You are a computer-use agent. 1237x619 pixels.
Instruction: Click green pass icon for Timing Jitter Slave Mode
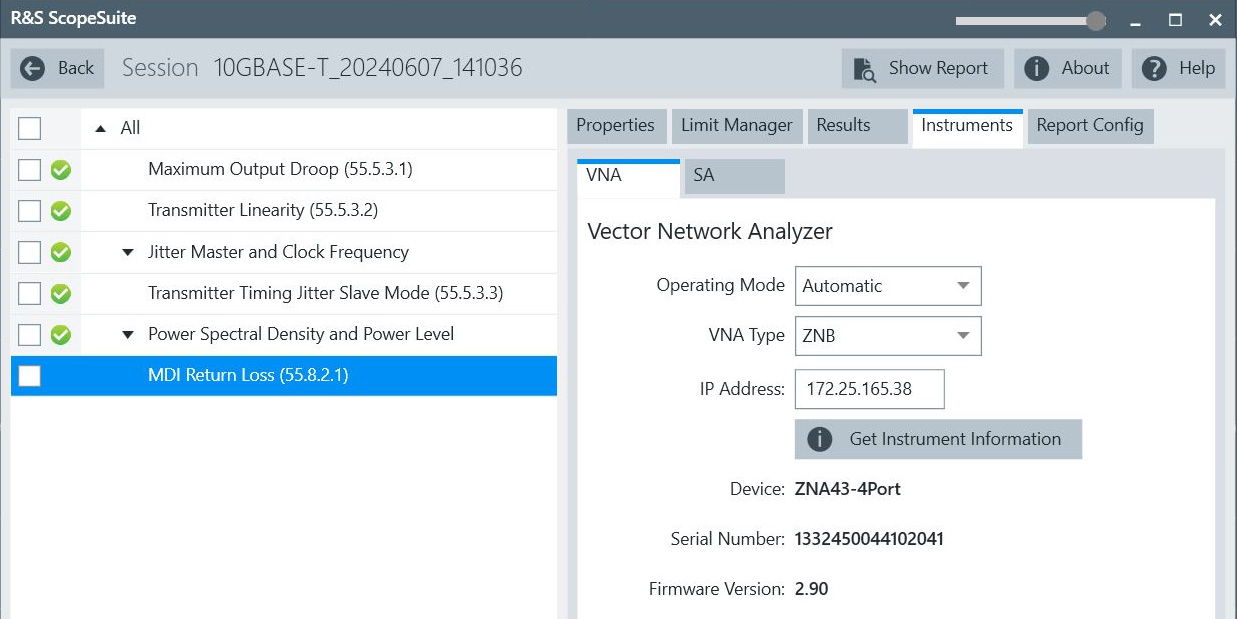point(60,293)
